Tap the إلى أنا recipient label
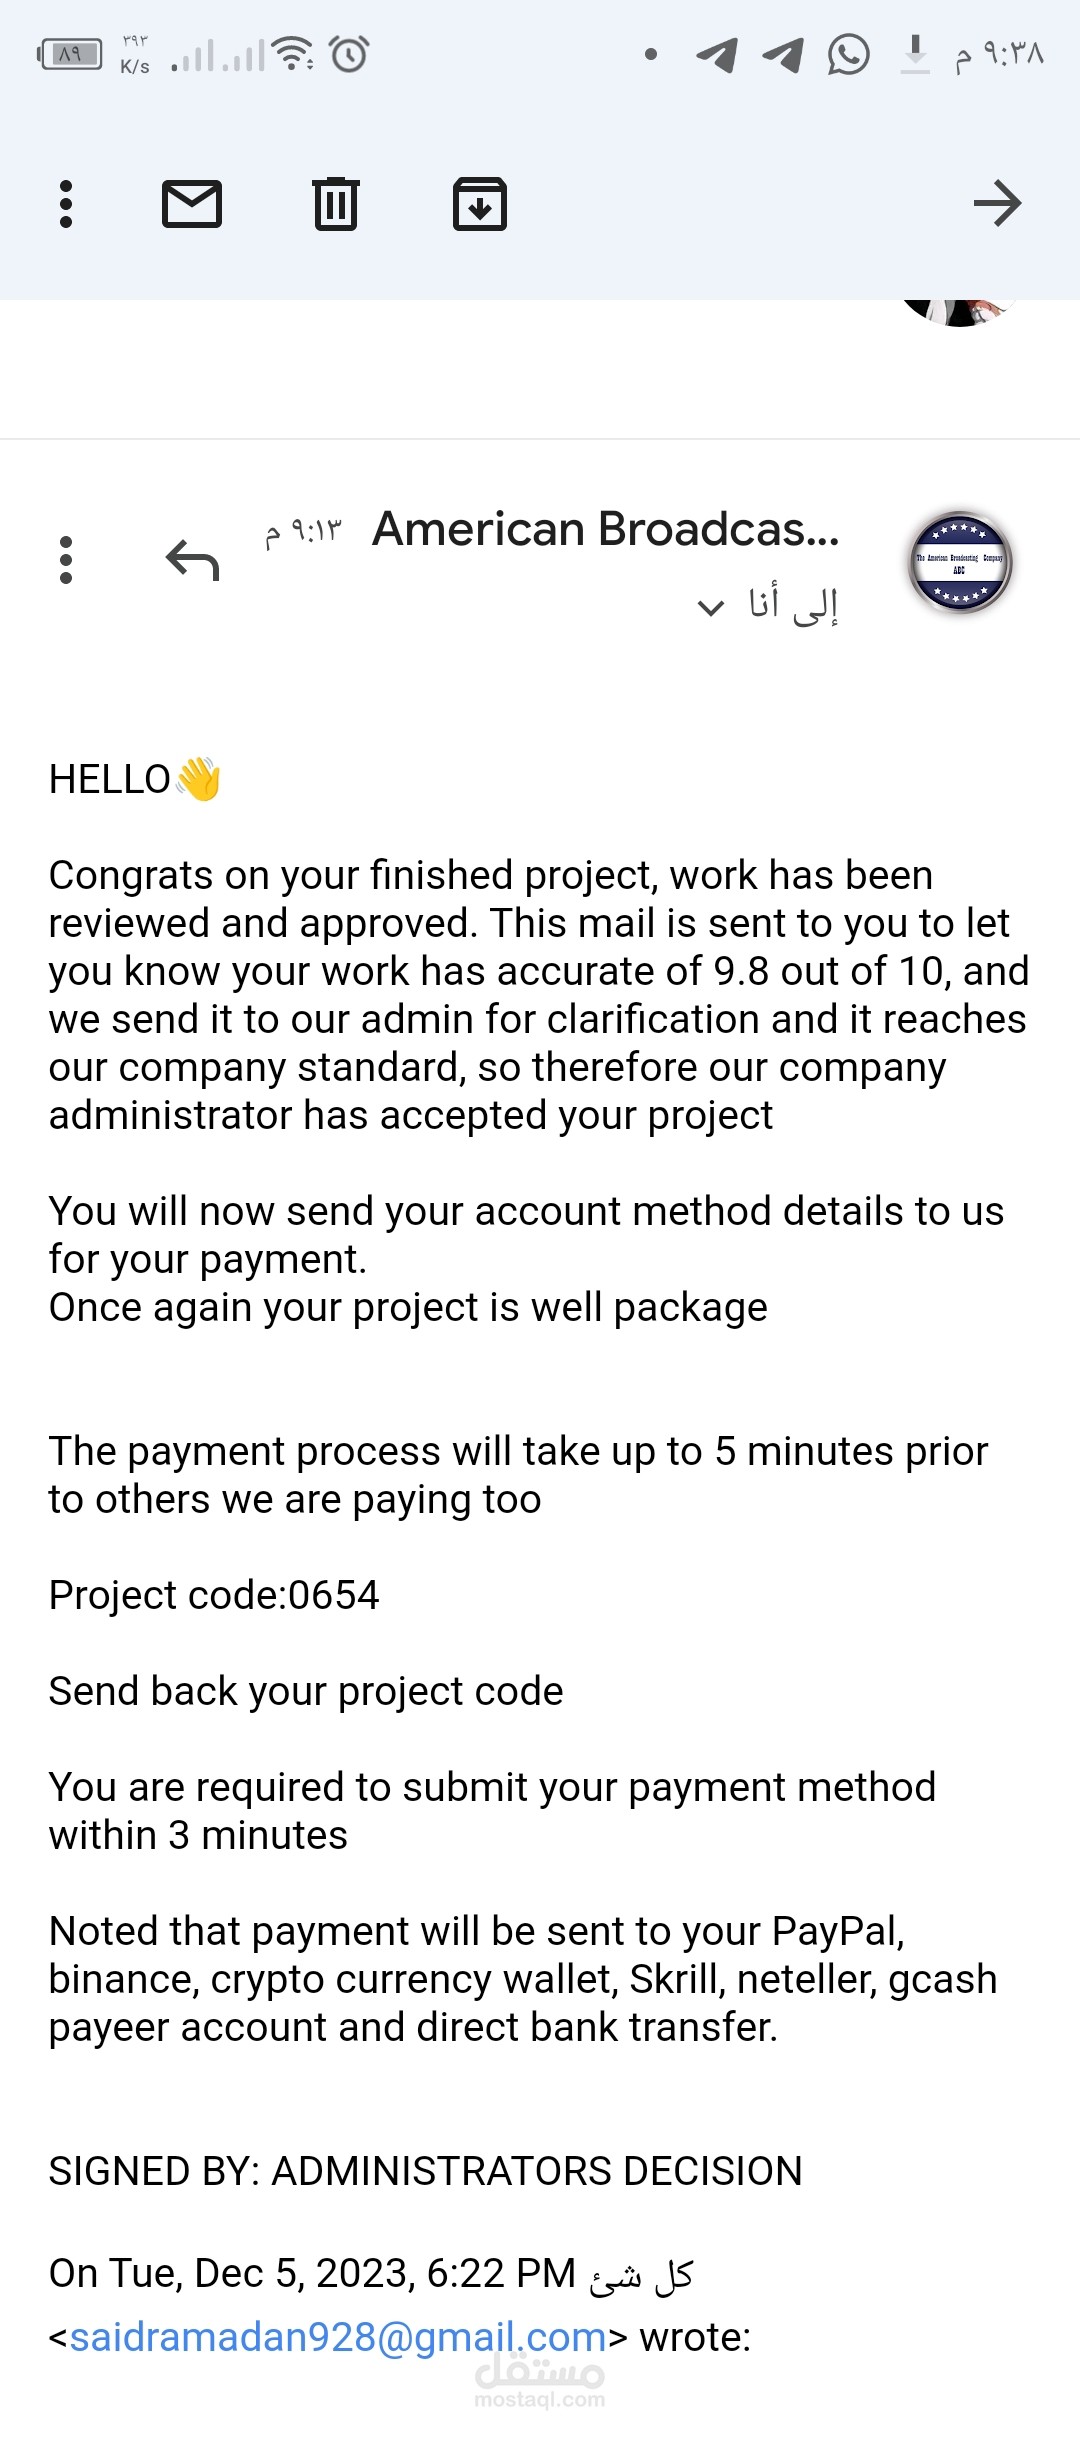The height and width of the screenshot is (2460, 1080). [793, 605]
